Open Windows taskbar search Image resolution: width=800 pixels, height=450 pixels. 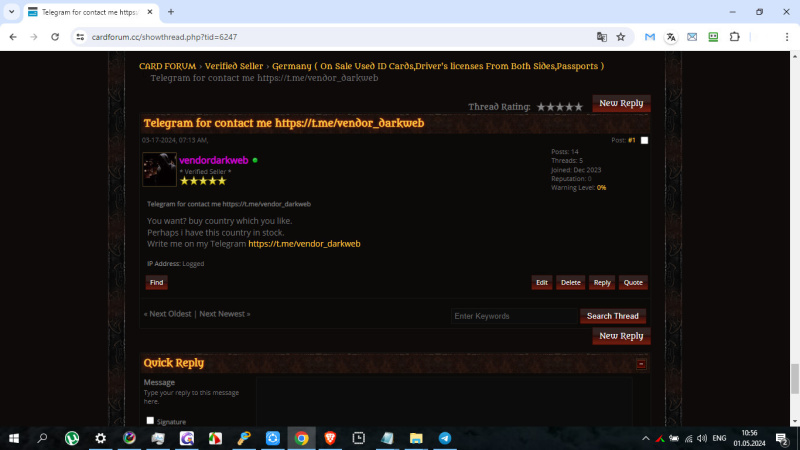pyautogui.click(x=42, y=438)
